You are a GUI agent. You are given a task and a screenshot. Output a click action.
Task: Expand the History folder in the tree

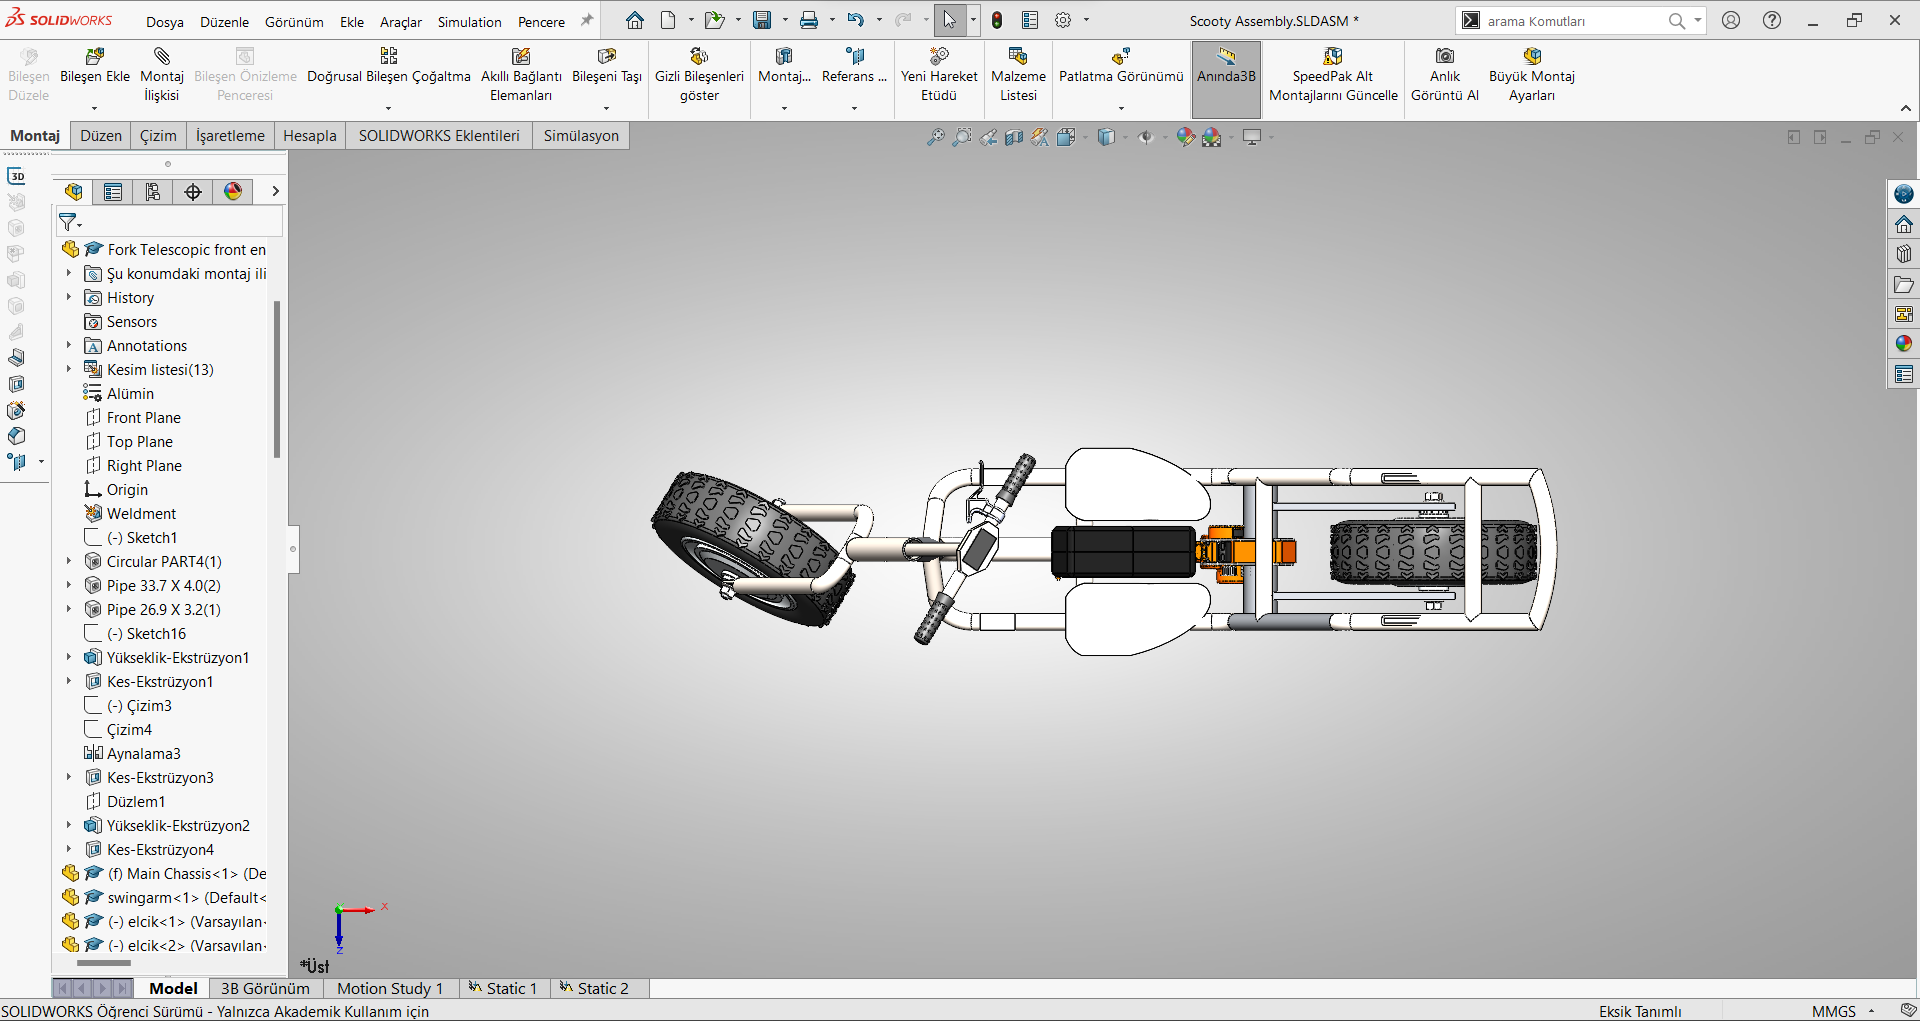tap(69, 298)
